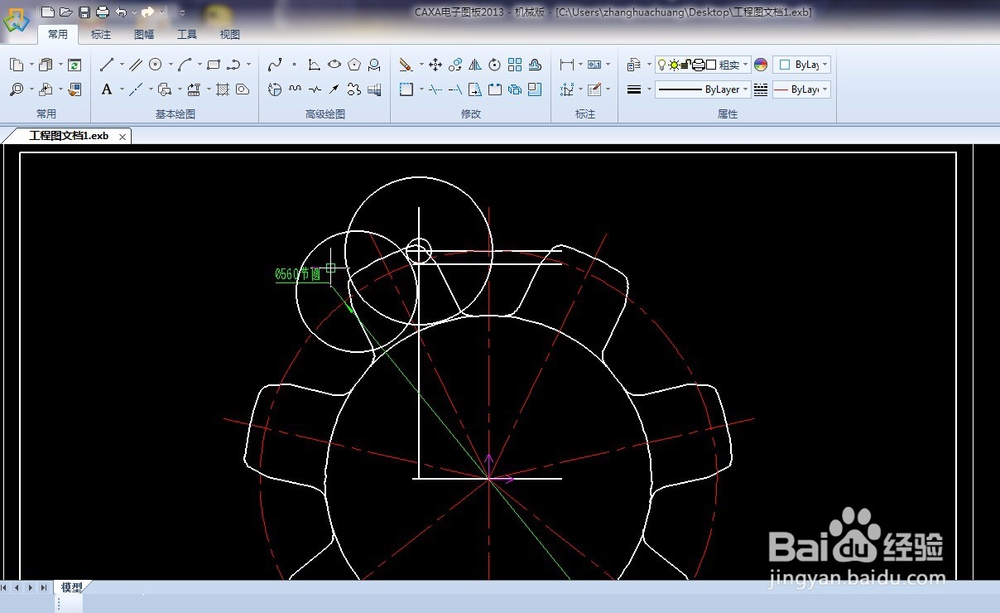The height and width of the screenshot is (613, 1000).
Task: Select the Circle drawing tool
Action: (155, 64)
